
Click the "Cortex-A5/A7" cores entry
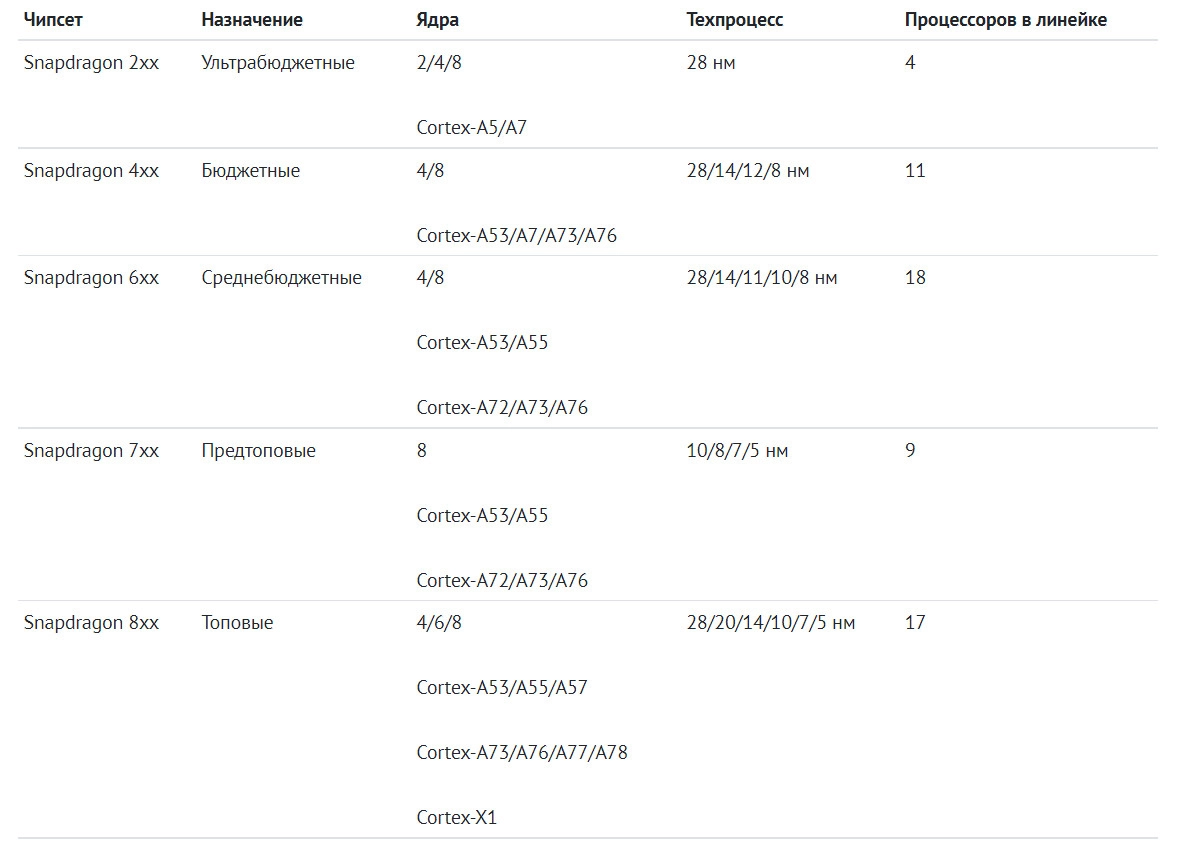click(471, 128)
